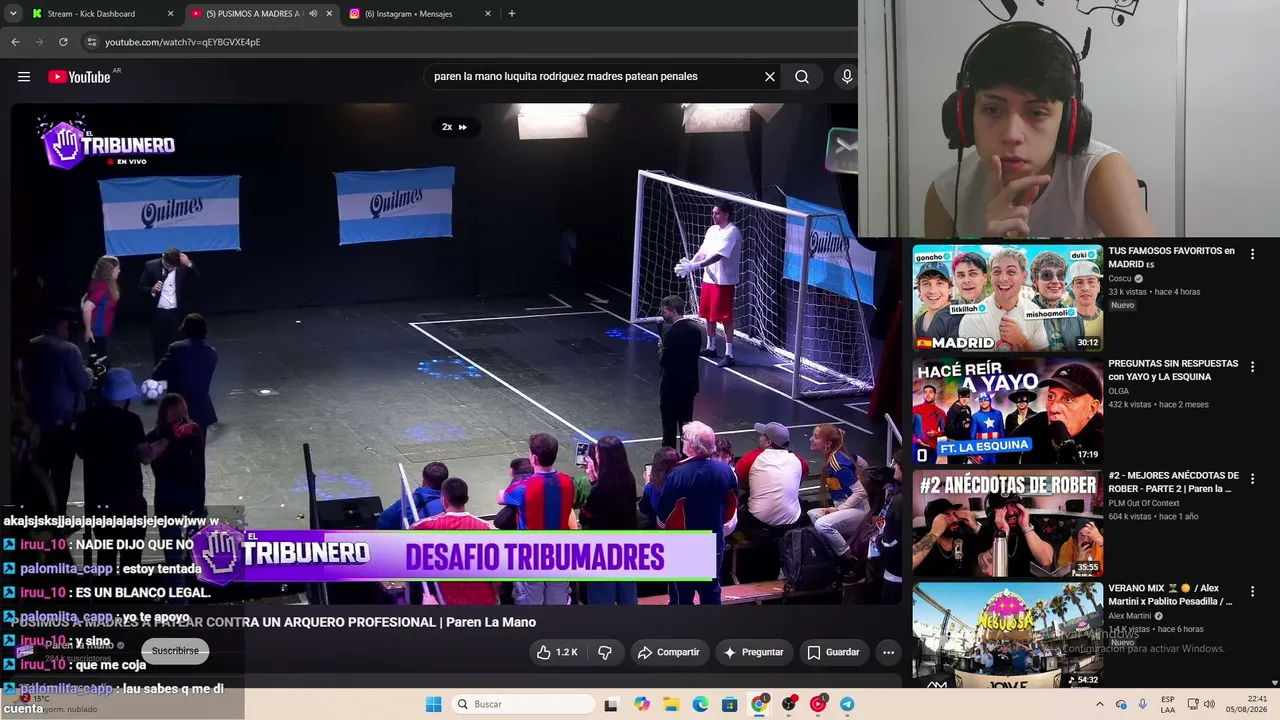This screenshot has height=720, width=1280.
Task: Click the Preguntar button
Action: coord(754,652)
